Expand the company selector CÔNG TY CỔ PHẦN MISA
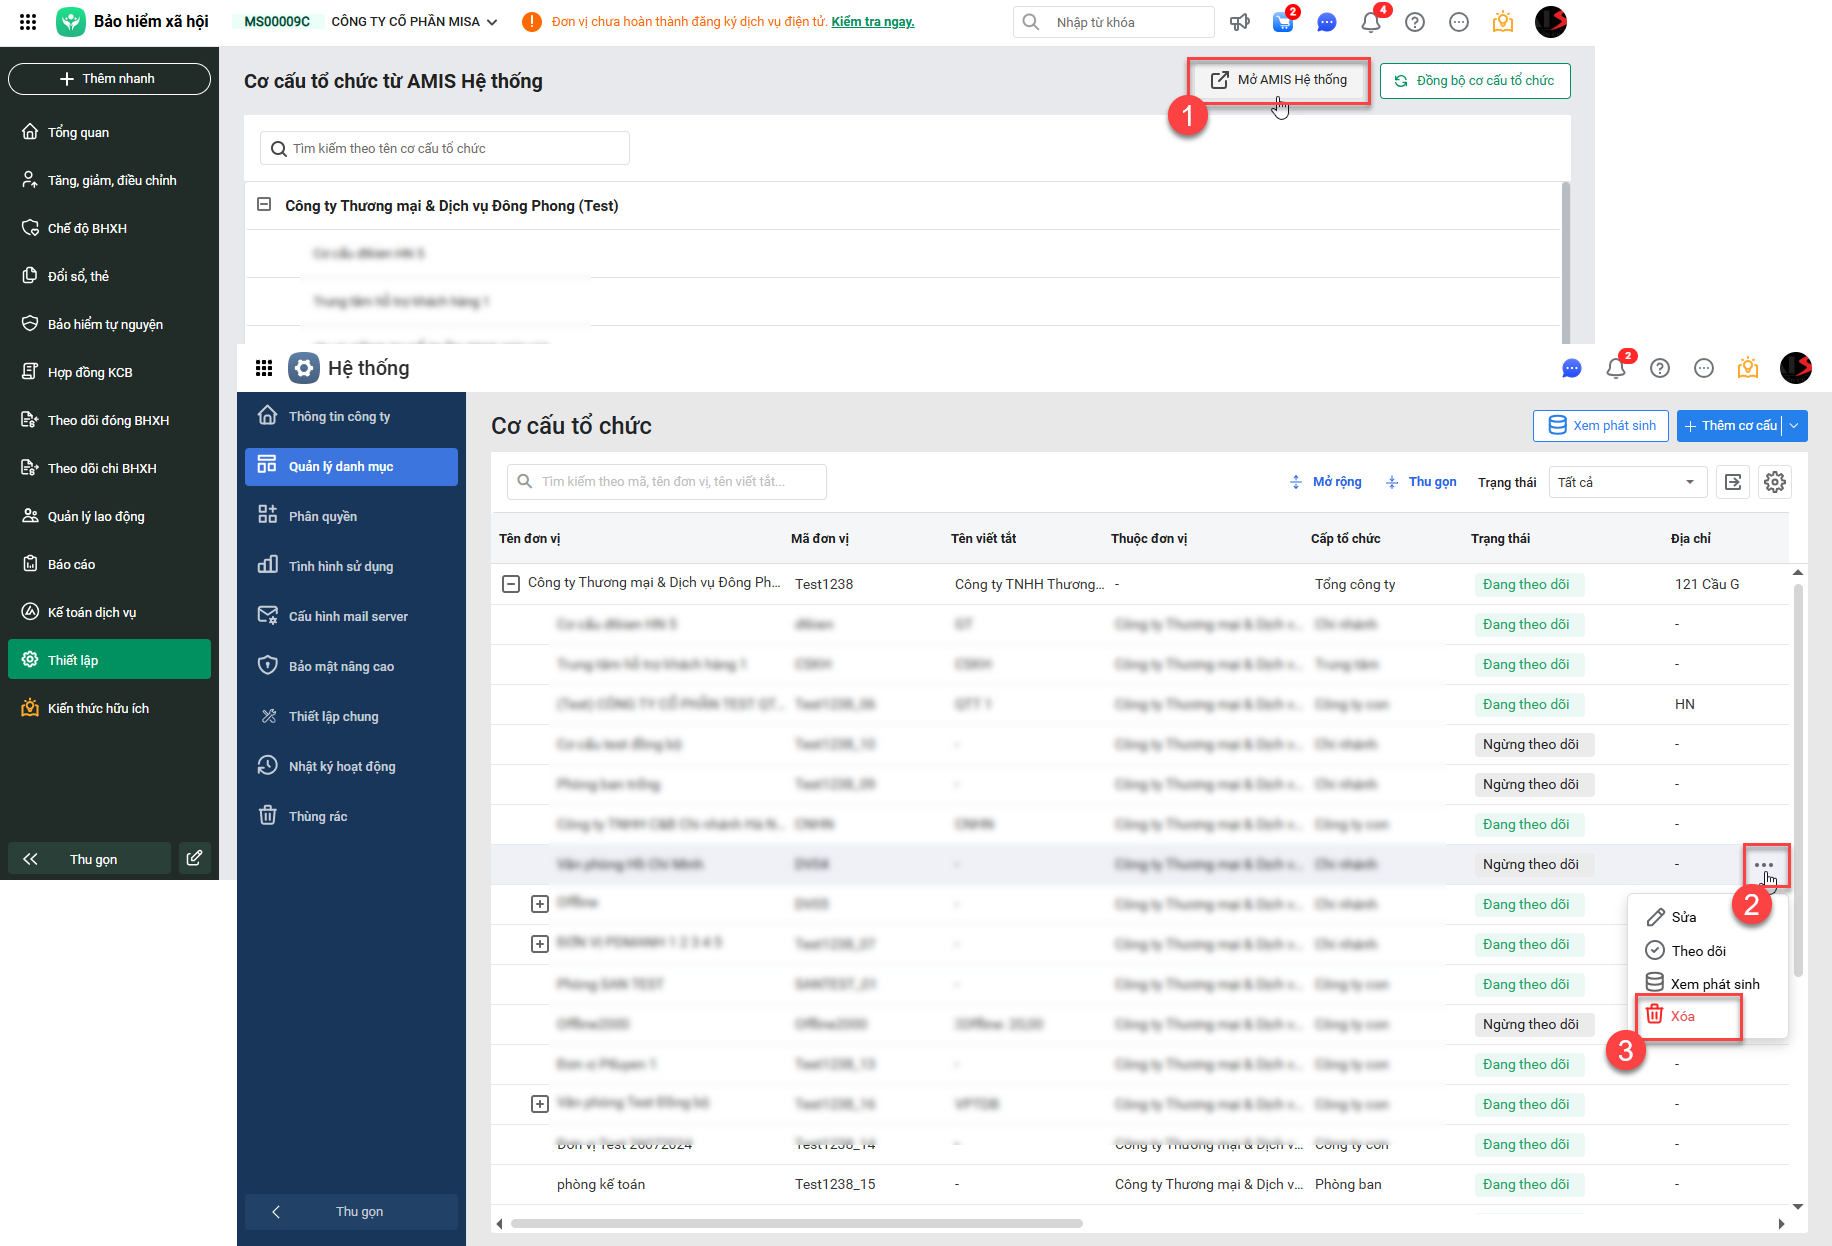 (x=414, y=22)
